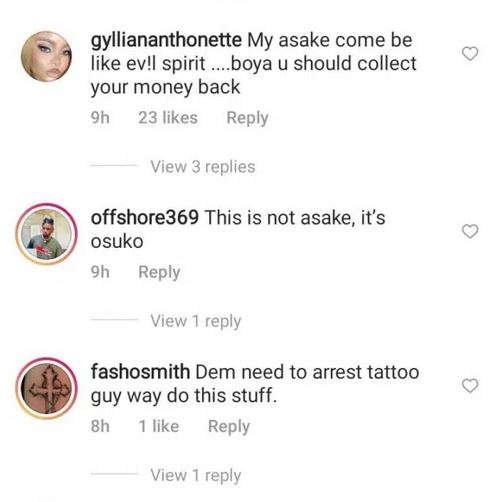
Task: Open fashosmith's cross tattoo avatar
Action: click(46, 388)
